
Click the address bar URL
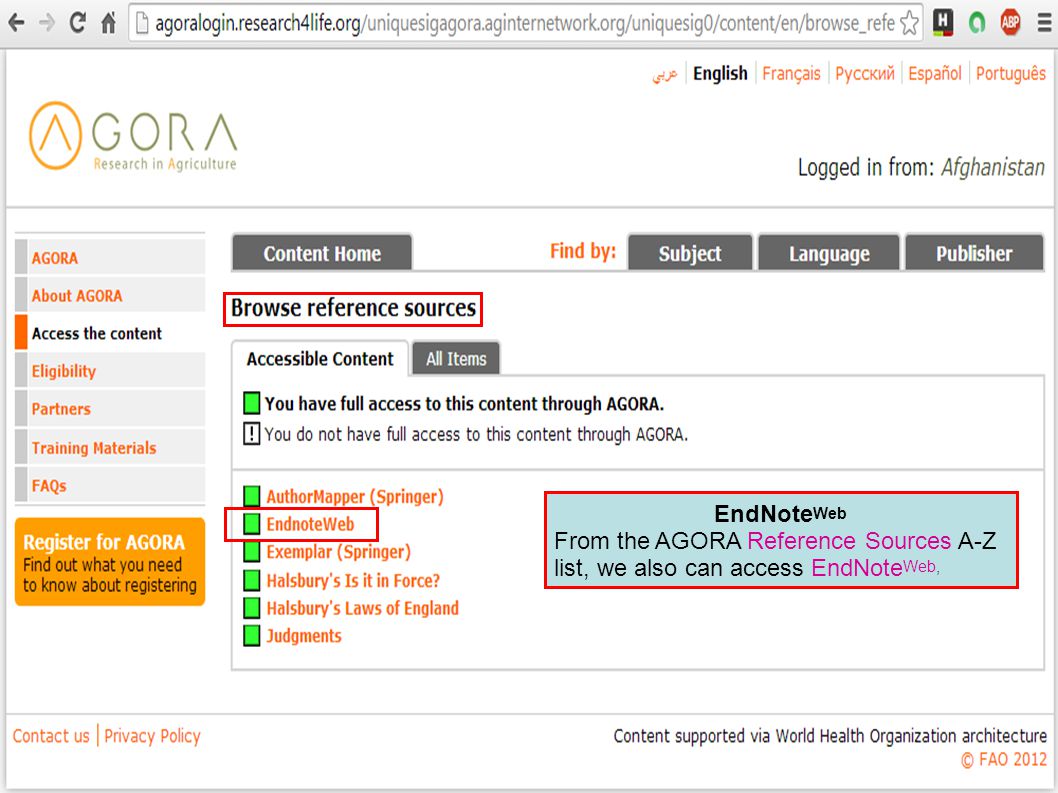pos(524,24)
